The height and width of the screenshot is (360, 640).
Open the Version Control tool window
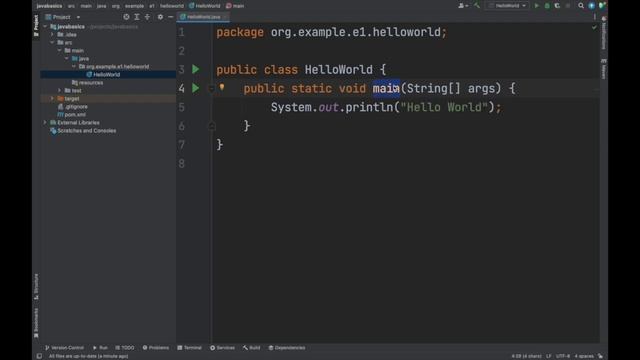coord(64,348)
